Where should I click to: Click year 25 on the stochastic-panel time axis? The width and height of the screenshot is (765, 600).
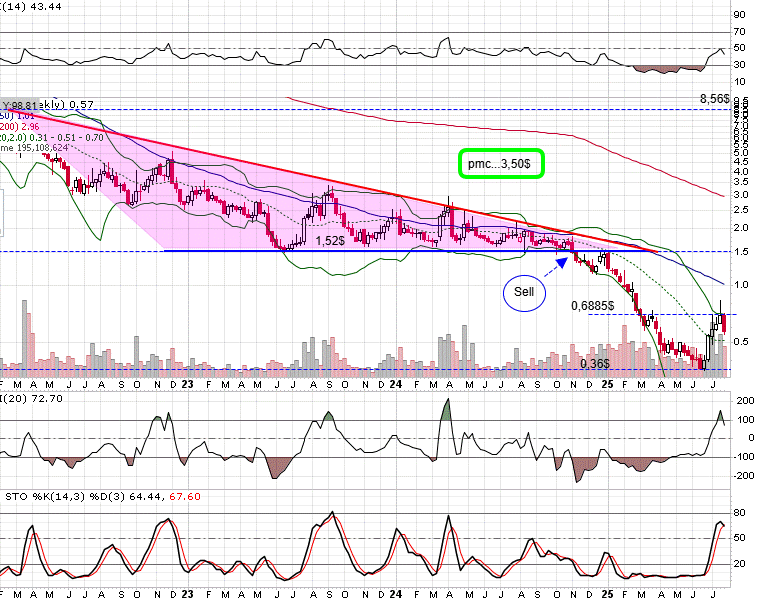[607, 594]
